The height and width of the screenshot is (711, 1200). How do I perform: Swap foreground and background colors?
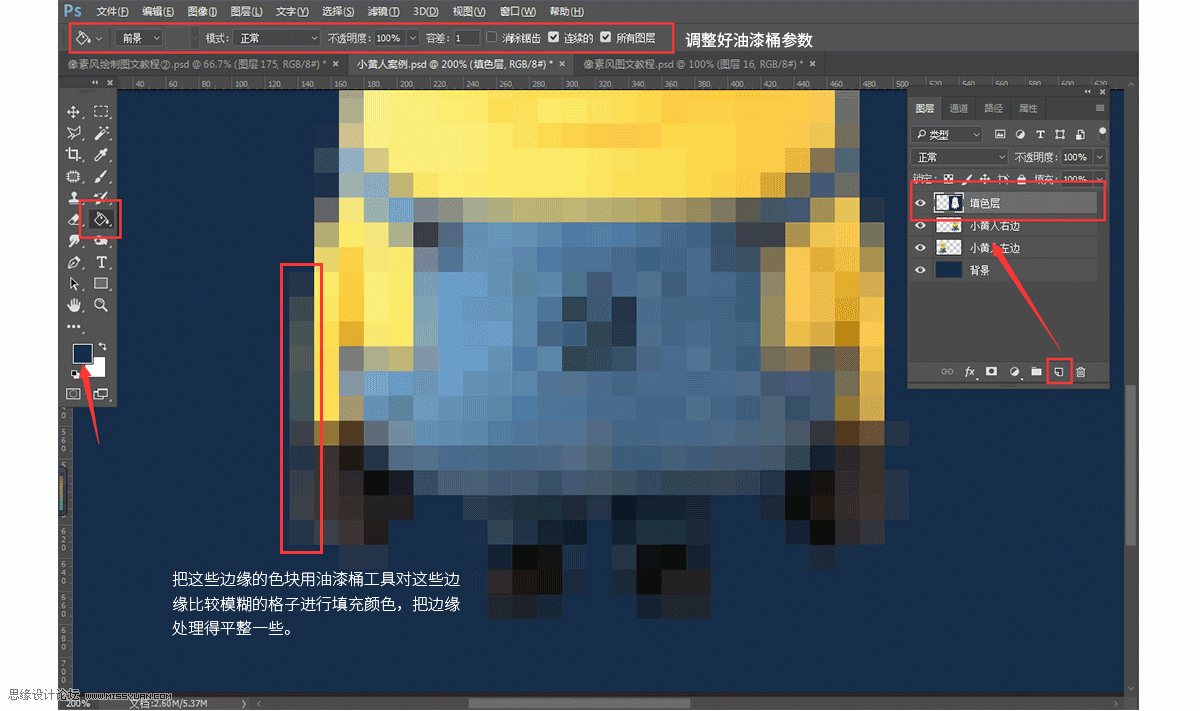click(x=101, y=346)
